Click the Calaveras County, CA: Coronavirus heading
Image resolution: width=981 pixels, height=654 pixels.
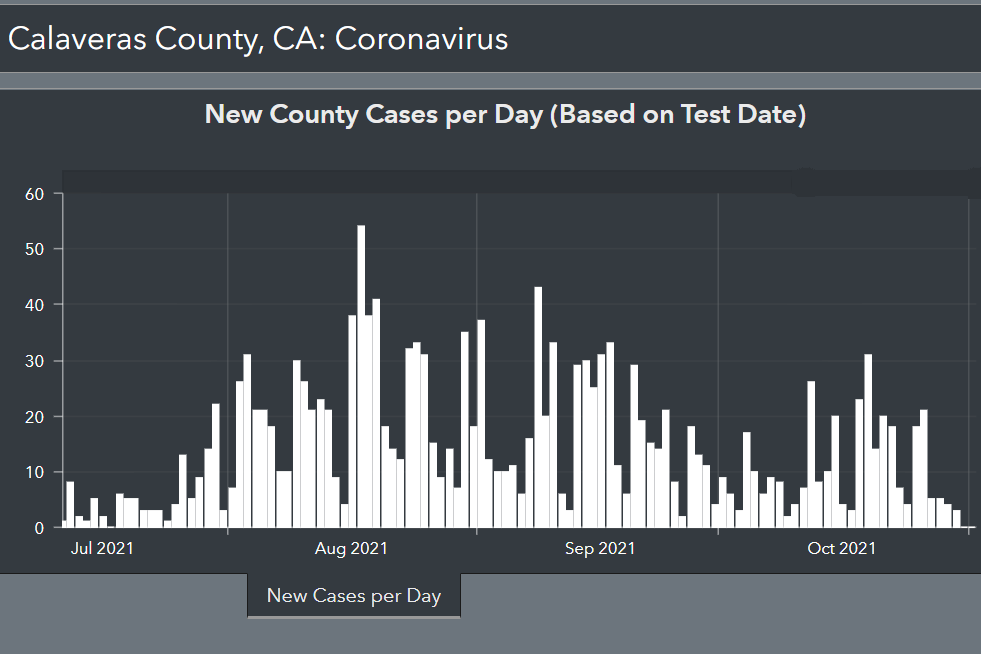(x=258, y=39)
